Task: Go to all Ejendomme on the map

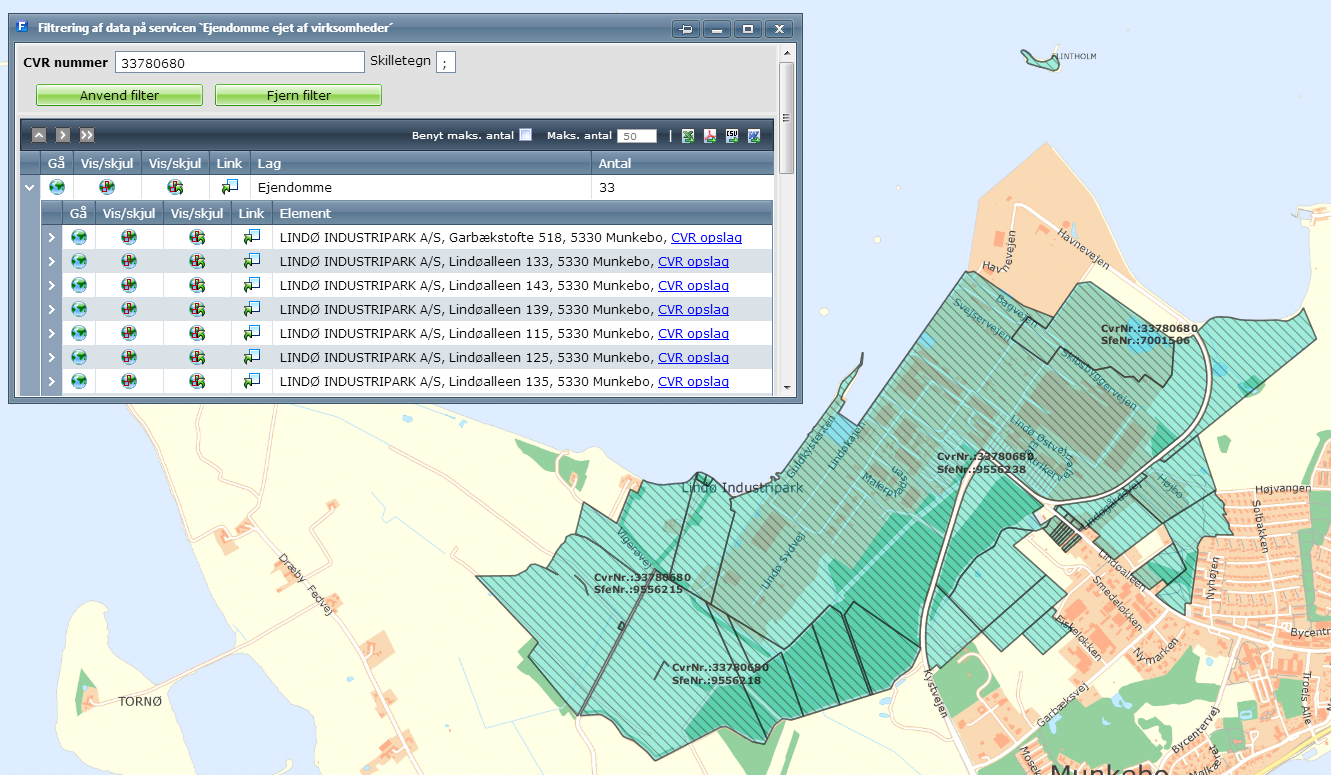Action: pyautogui.click(x=57, y=187)
